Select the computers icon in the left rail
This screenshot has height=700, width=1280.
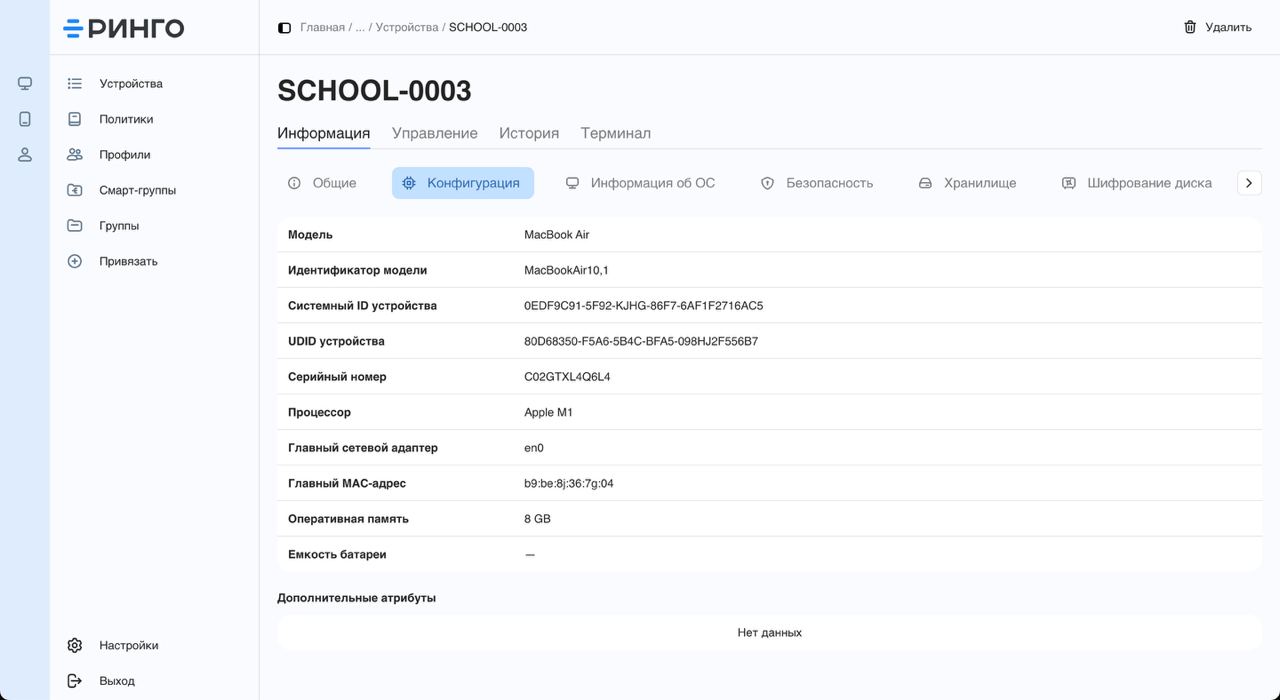click(24, 83)
